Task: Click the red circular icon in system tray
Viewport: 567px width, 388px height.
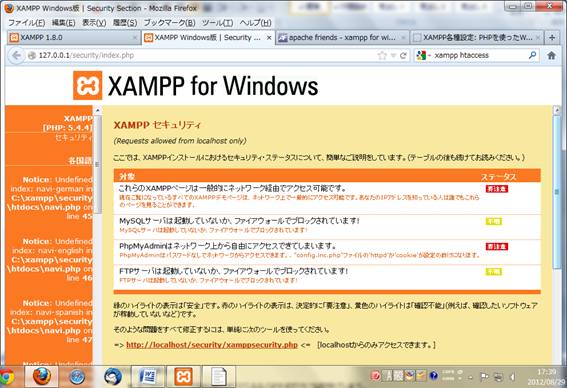Action: (x=376, y=376)
